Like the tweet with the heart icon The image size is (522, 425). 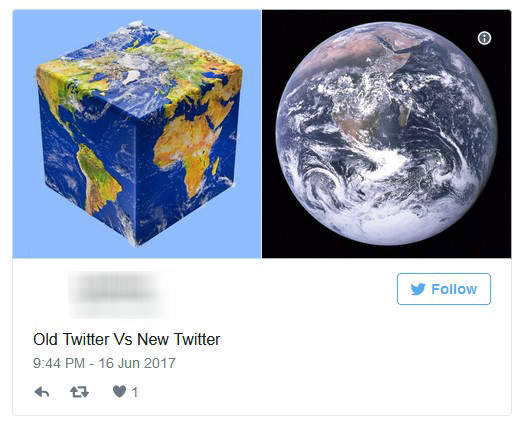(x=119, y=392)
